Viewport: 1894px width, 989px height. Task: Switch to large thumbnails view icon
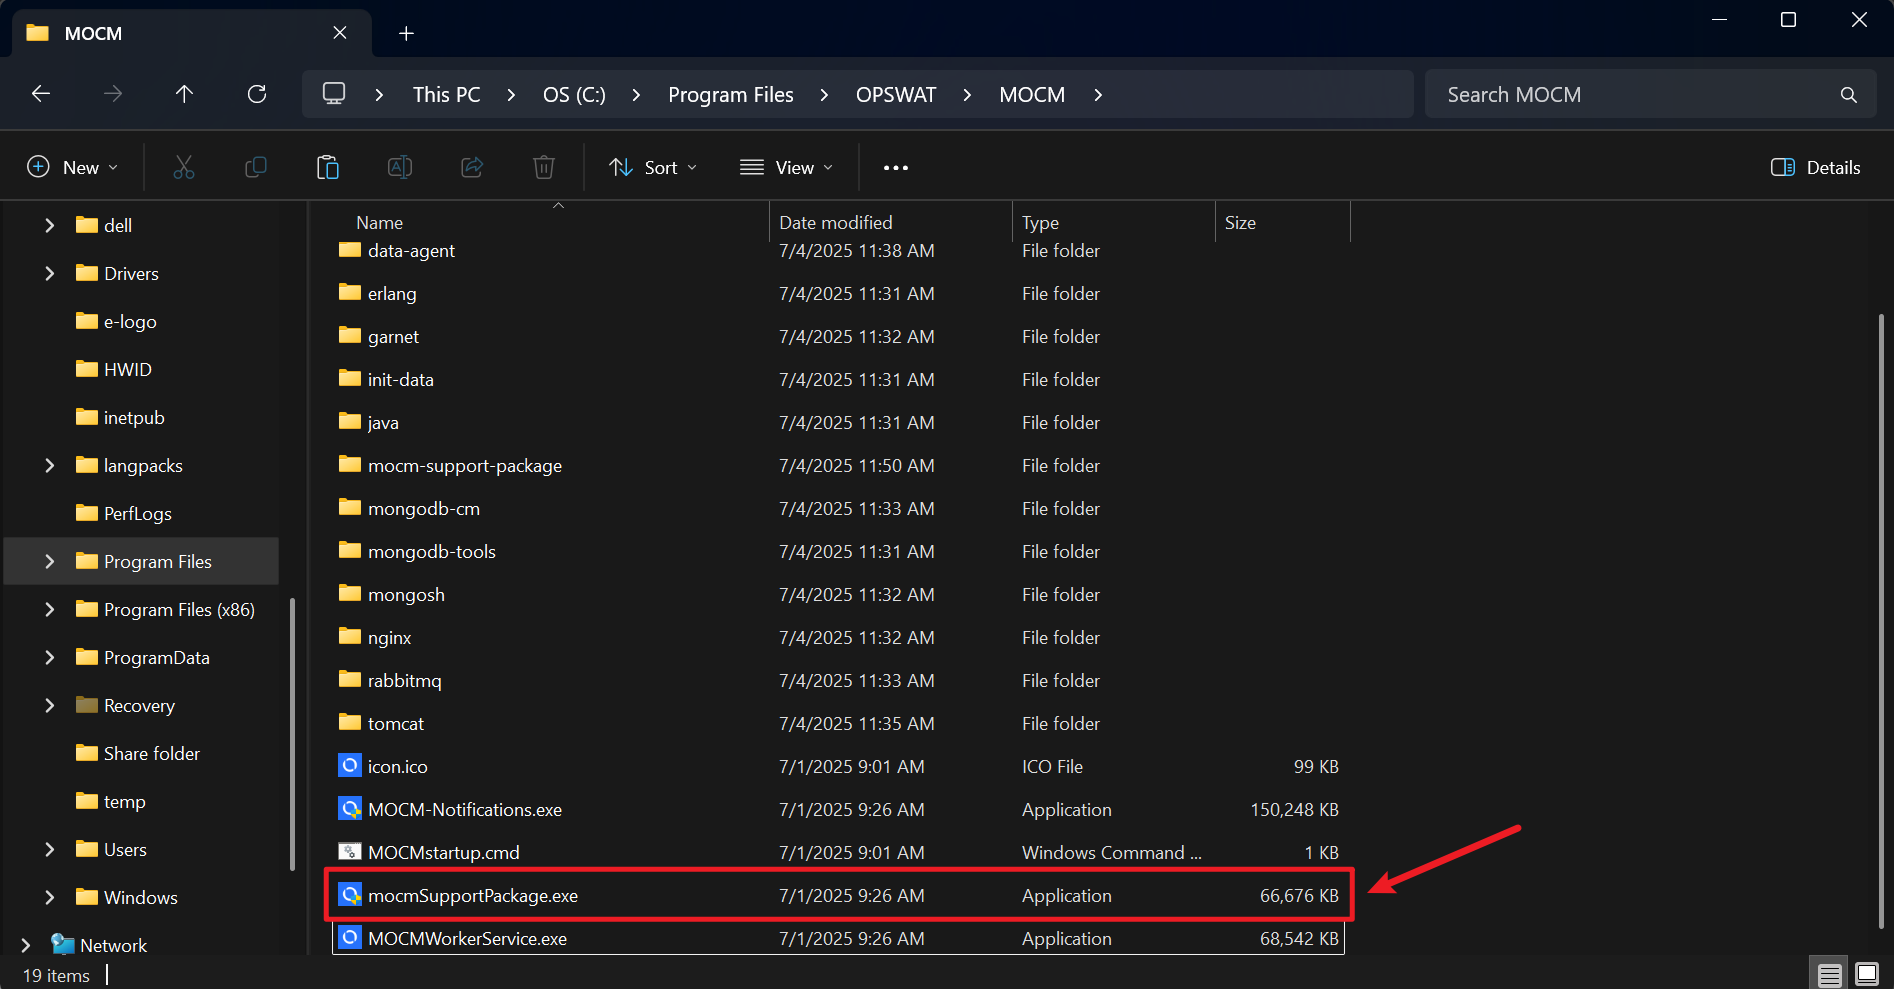1867,974
